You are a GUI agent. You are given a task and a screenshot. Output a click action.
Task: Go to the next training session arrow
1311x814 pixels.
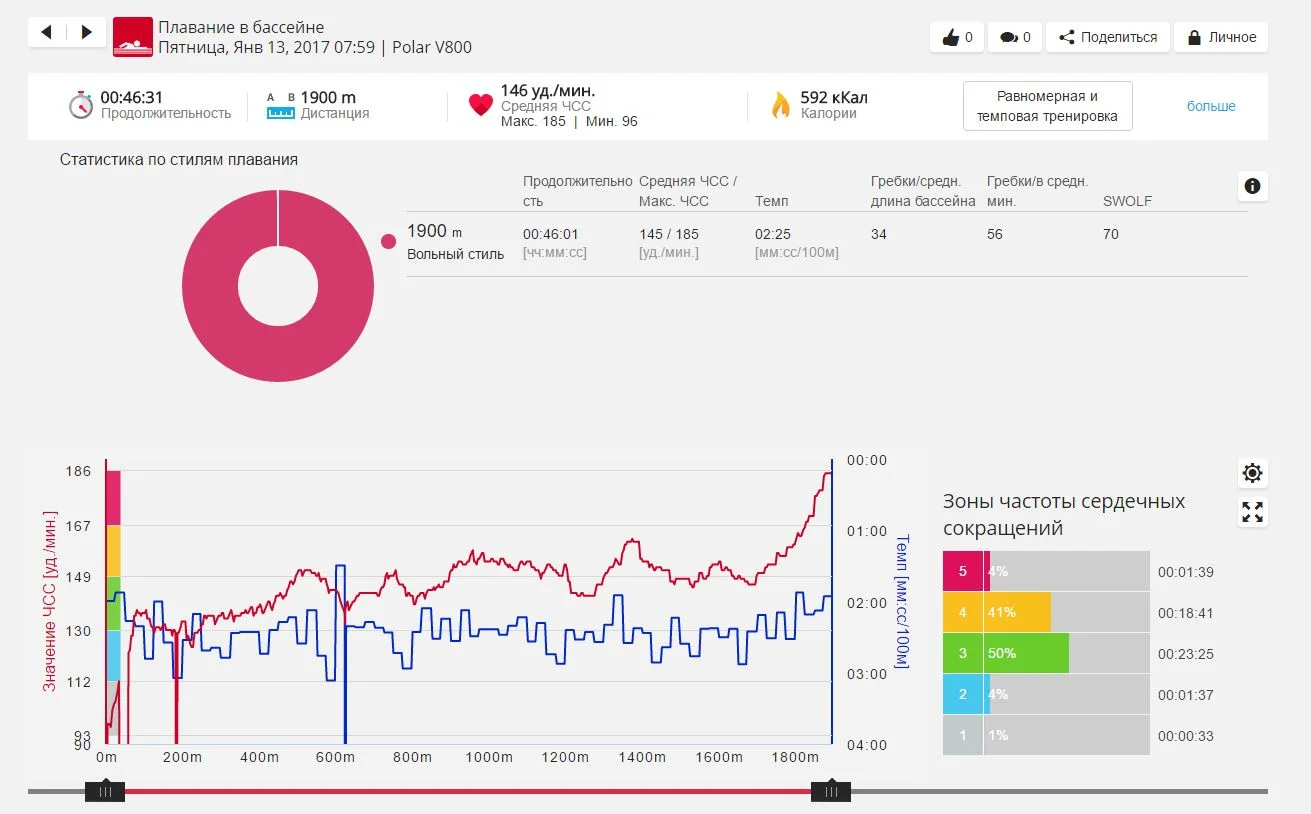click(x=86, y=33)
